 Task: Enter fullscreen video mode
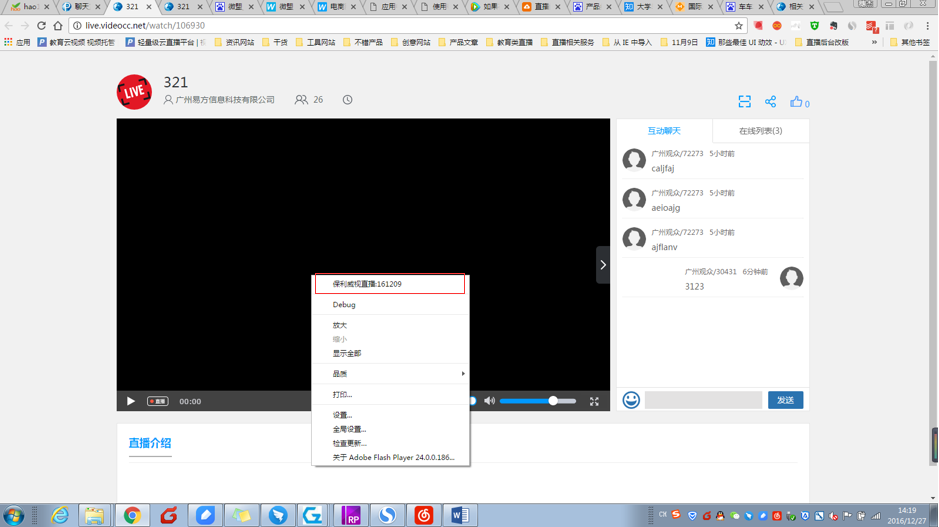pos(594,401)
